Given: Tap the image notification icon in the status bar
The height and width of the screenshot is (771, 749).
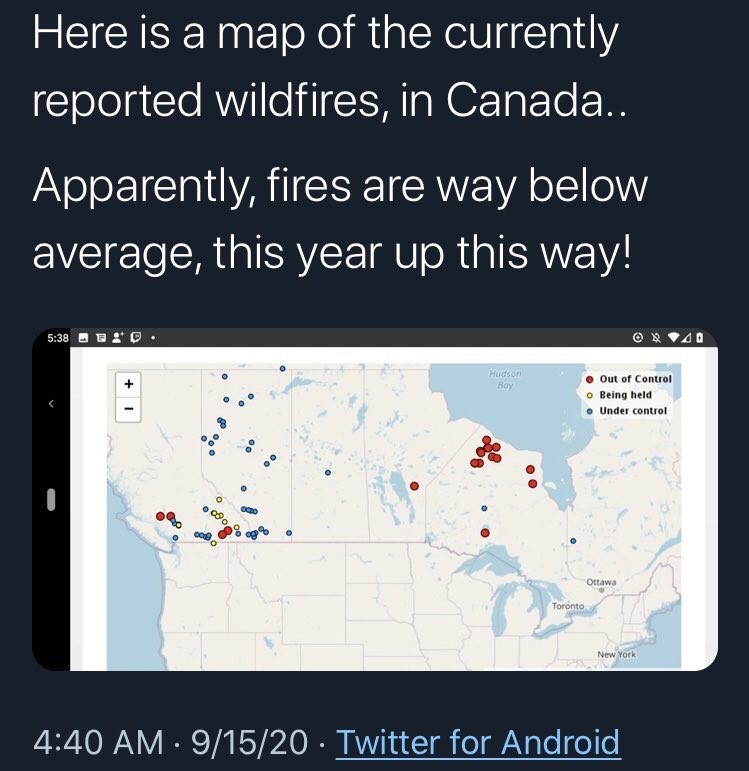Looking at the screenshot, I should pyautogui.click(x=84, y=338).
